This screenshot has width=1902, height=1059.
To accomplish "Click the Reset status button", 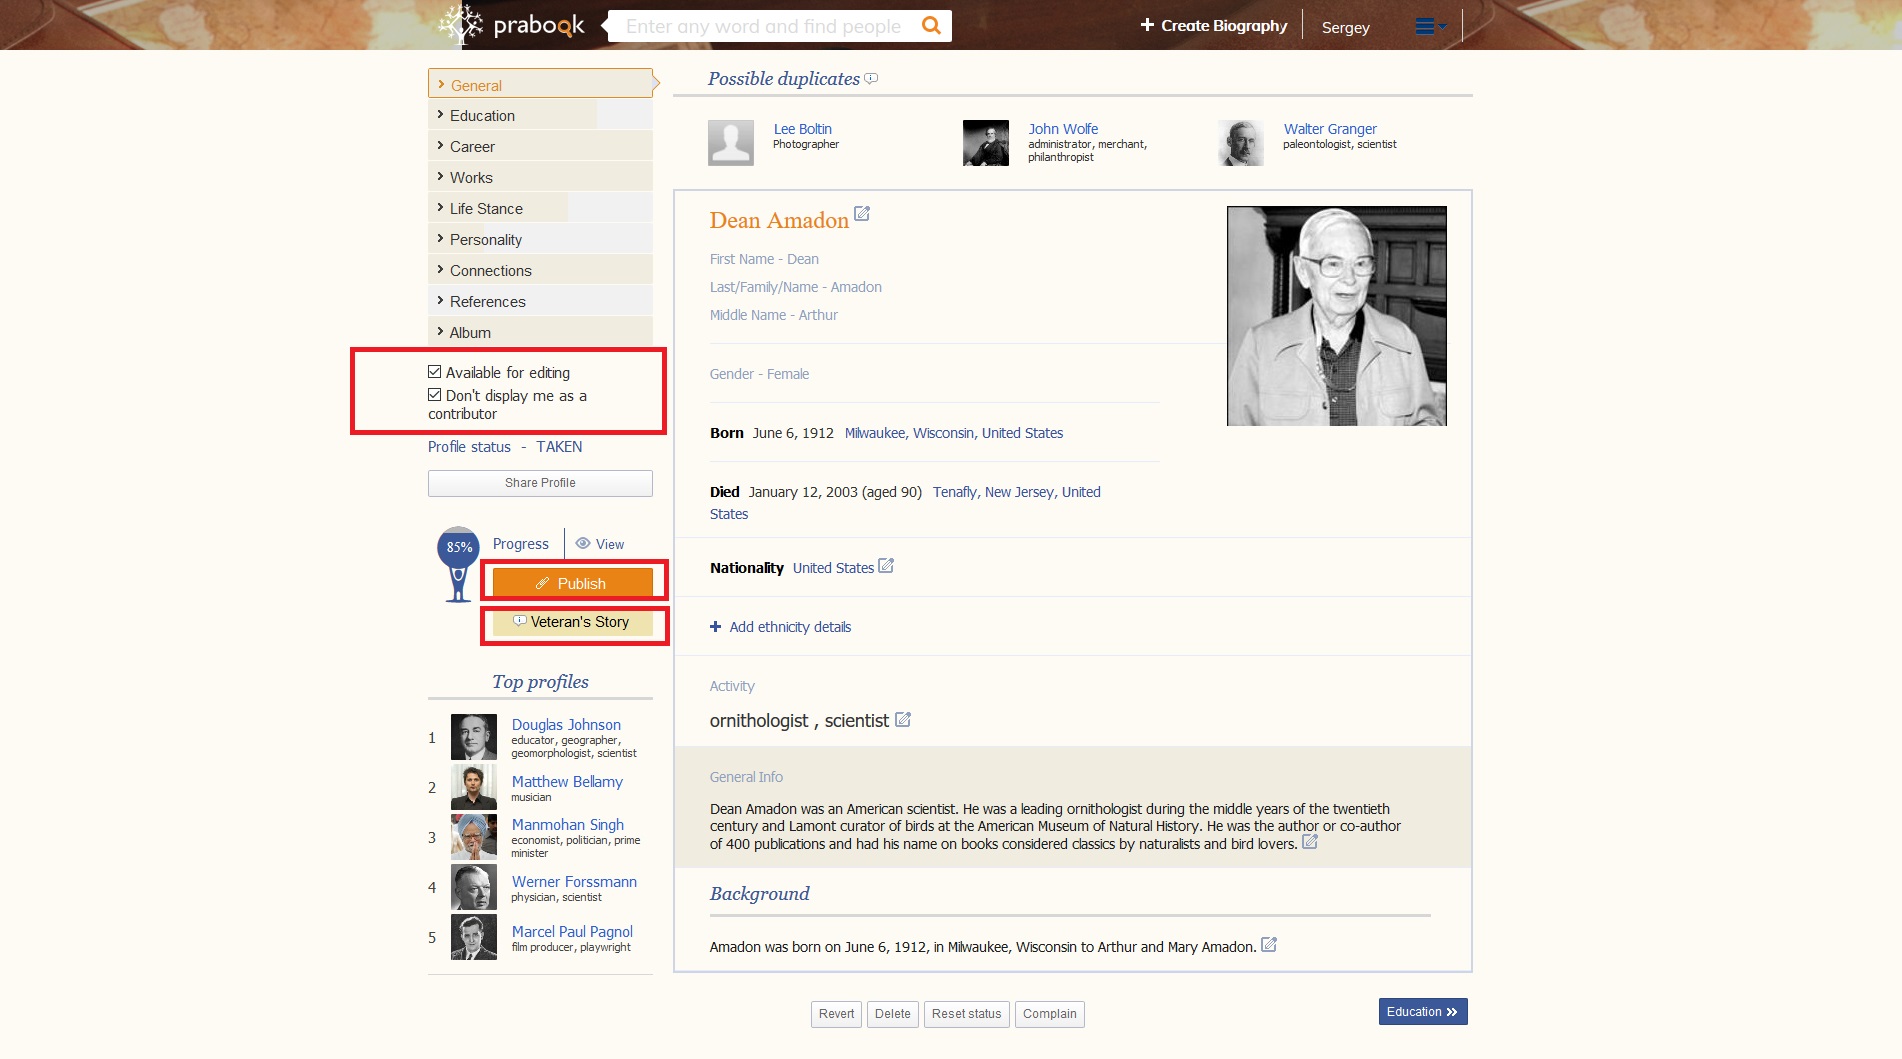I will tap(966, 1014).
